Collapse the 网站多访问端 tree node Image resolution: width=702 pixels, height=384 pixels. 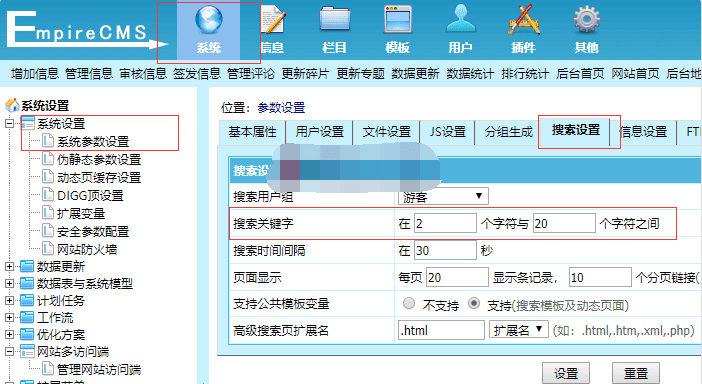(x=9, y=351)
